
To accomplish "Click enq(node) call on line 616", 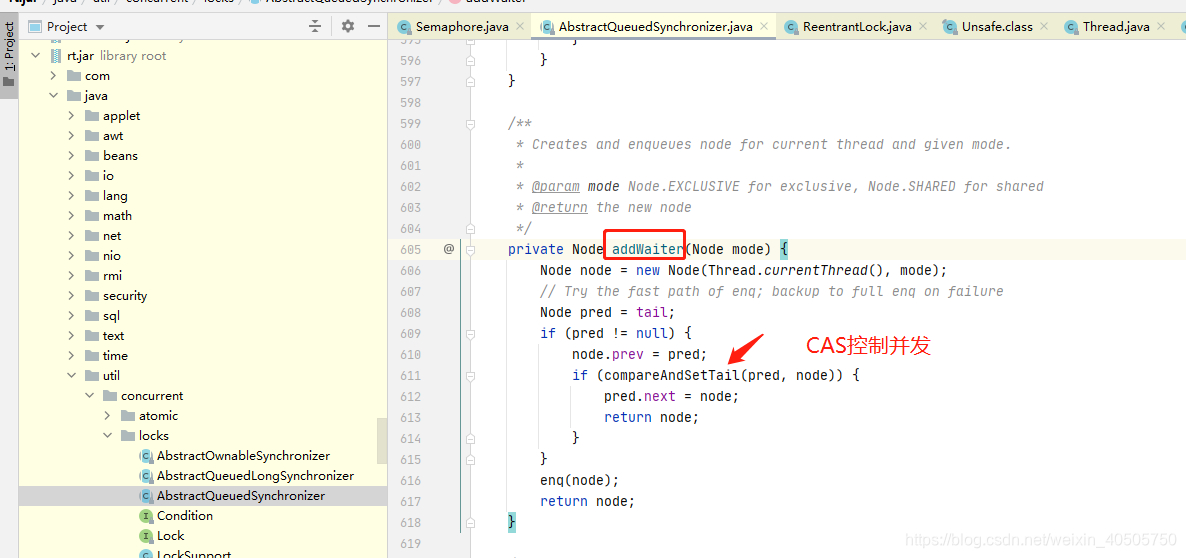I will [579, 479].
